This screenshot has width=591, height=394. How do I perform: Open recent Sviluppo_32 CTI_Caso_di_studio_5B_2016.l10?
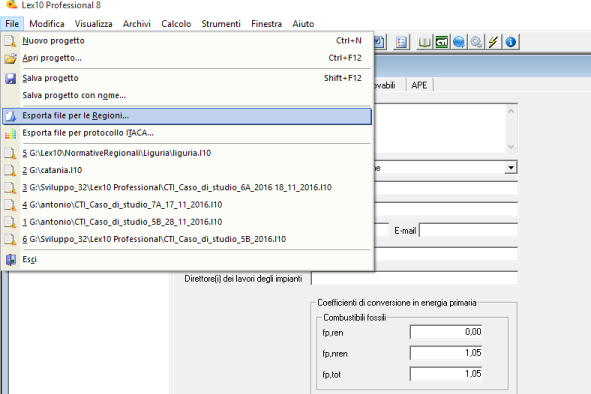187,239
